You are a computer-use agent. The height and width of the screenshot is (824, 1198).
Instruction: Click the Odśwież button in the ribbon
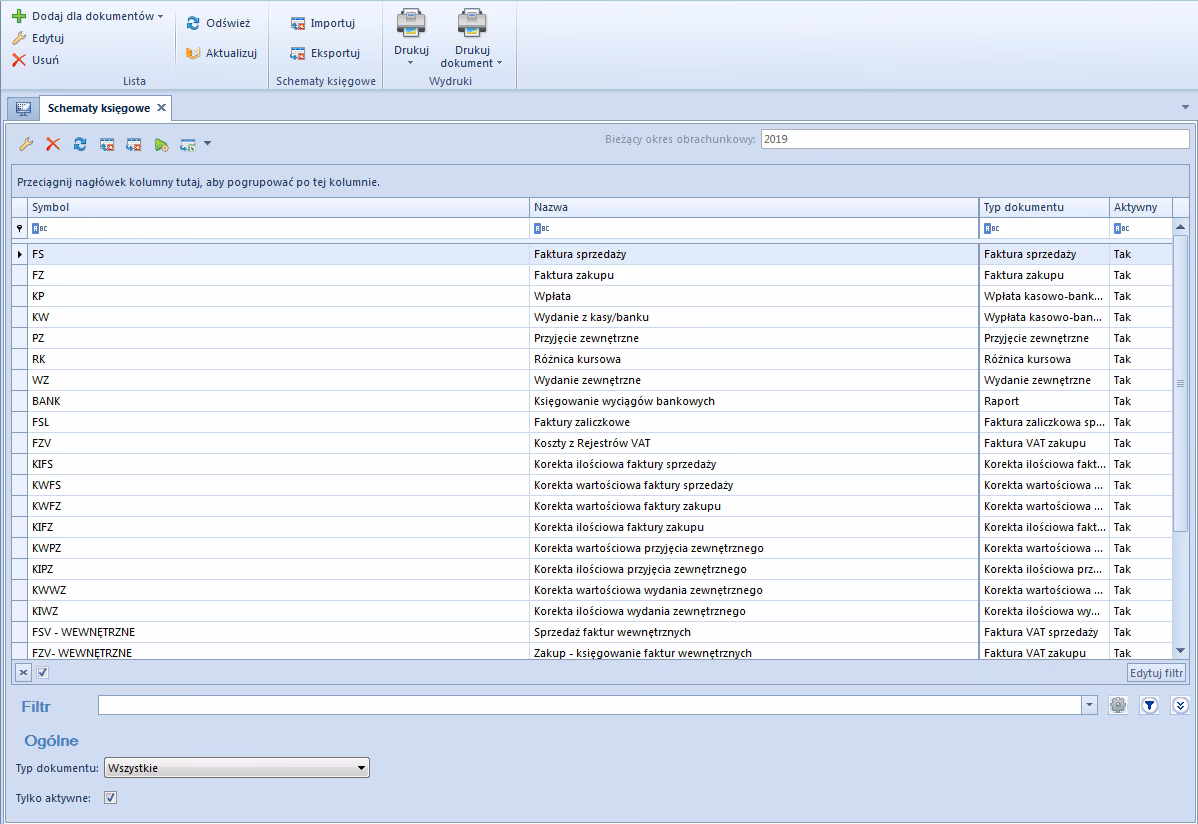[218, 23]
